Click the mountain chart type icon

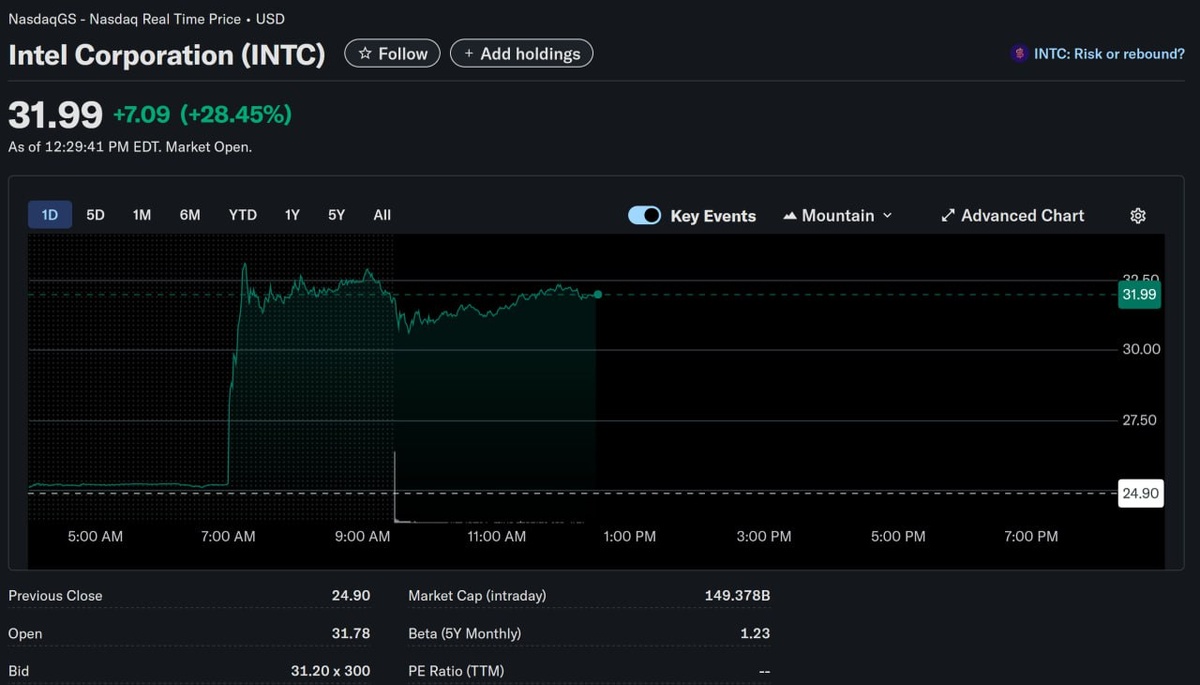click(790, 216)
